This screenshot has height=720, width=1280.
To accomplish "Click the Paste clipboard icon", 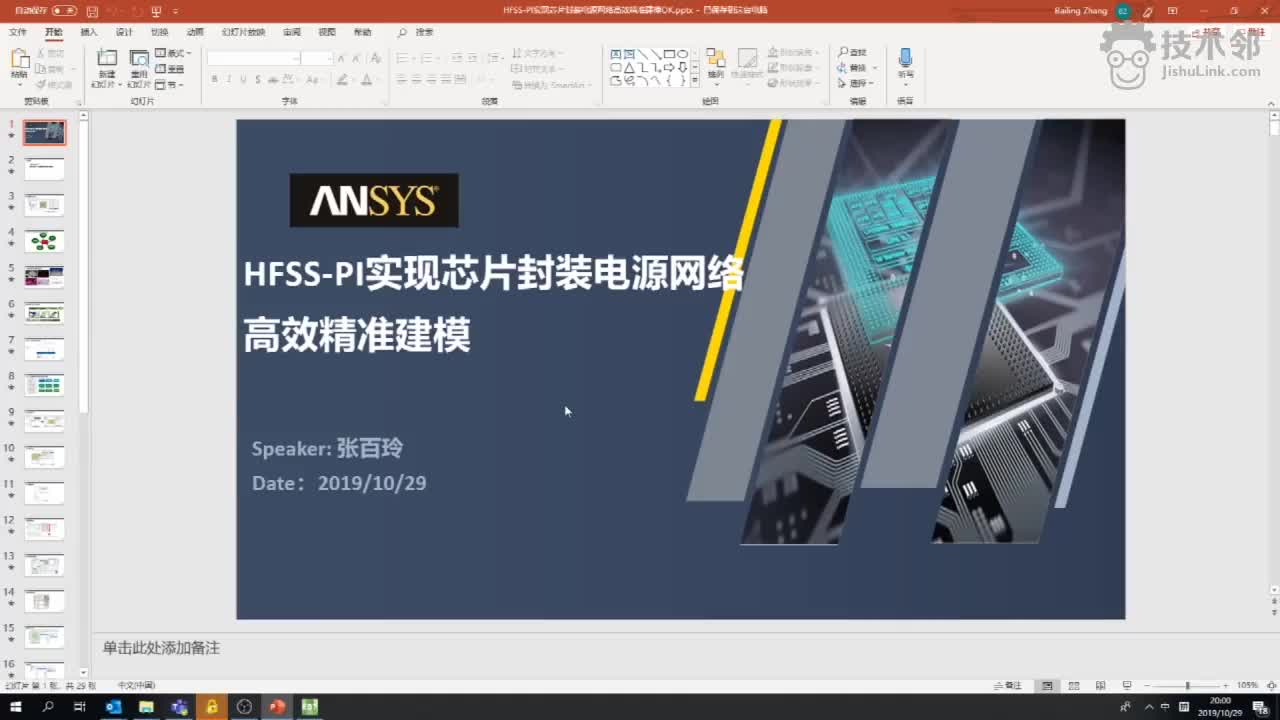I will tap(19, 58).
